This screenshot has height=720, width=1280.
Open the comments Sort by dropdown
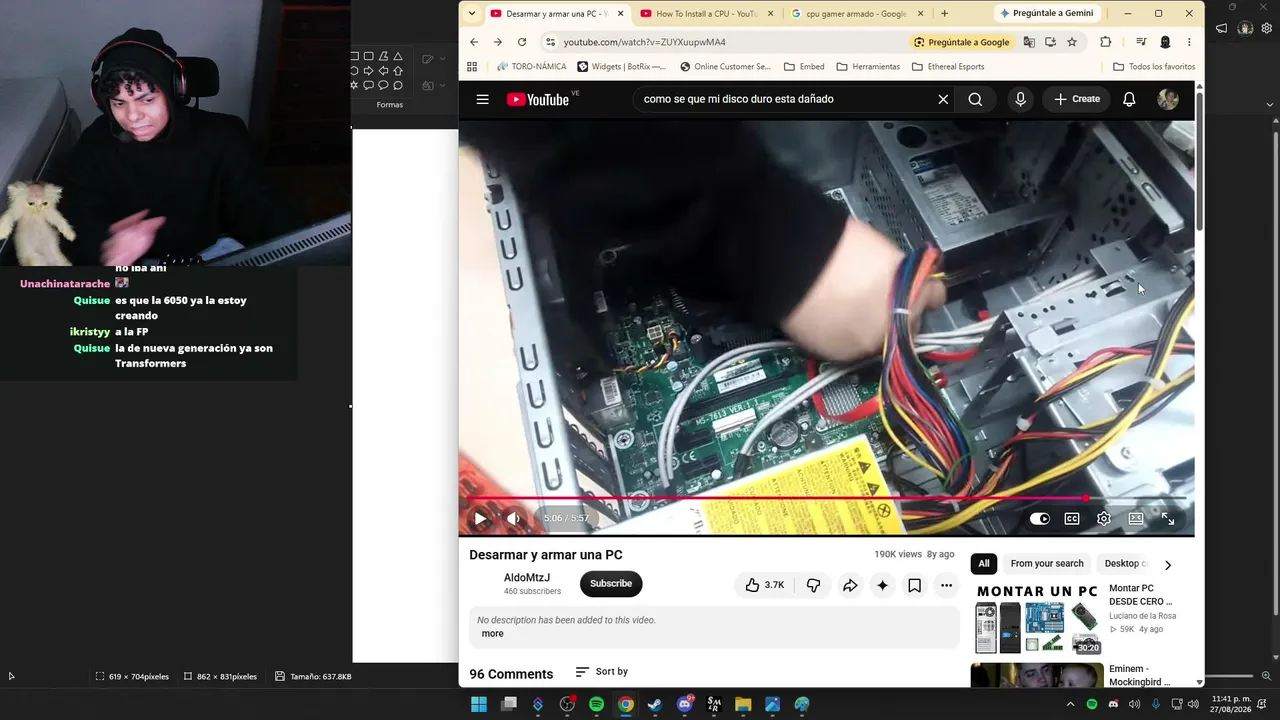pos(602,672)
